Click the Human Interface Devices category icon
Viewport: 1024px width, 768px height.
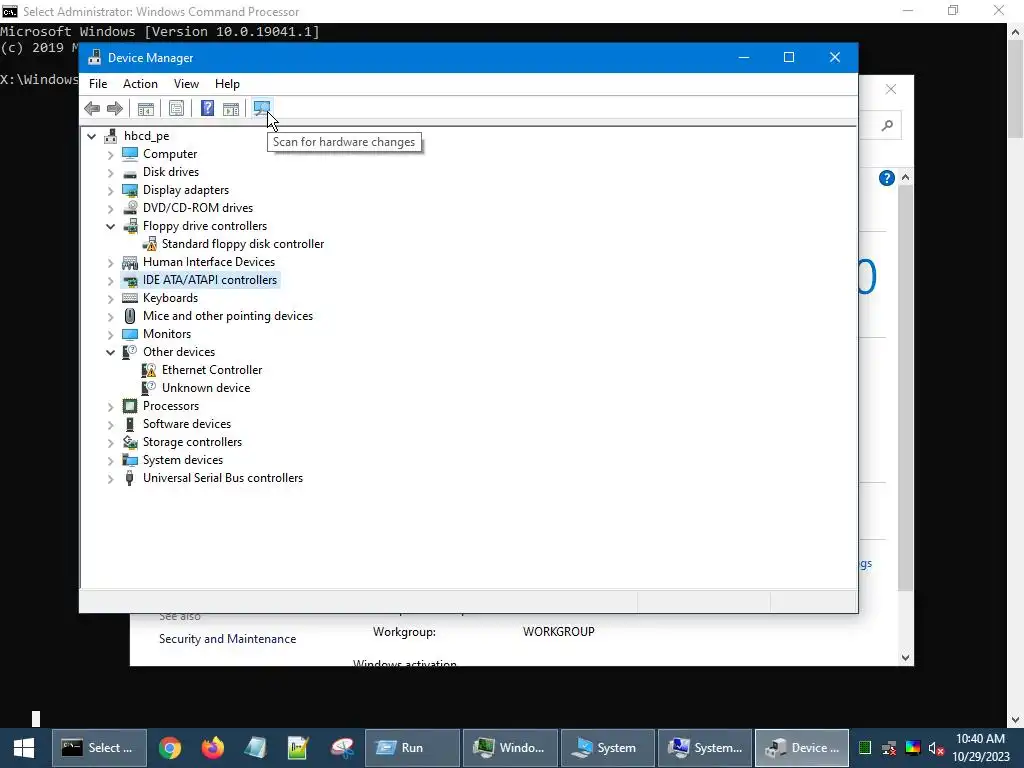coord(130,262)
